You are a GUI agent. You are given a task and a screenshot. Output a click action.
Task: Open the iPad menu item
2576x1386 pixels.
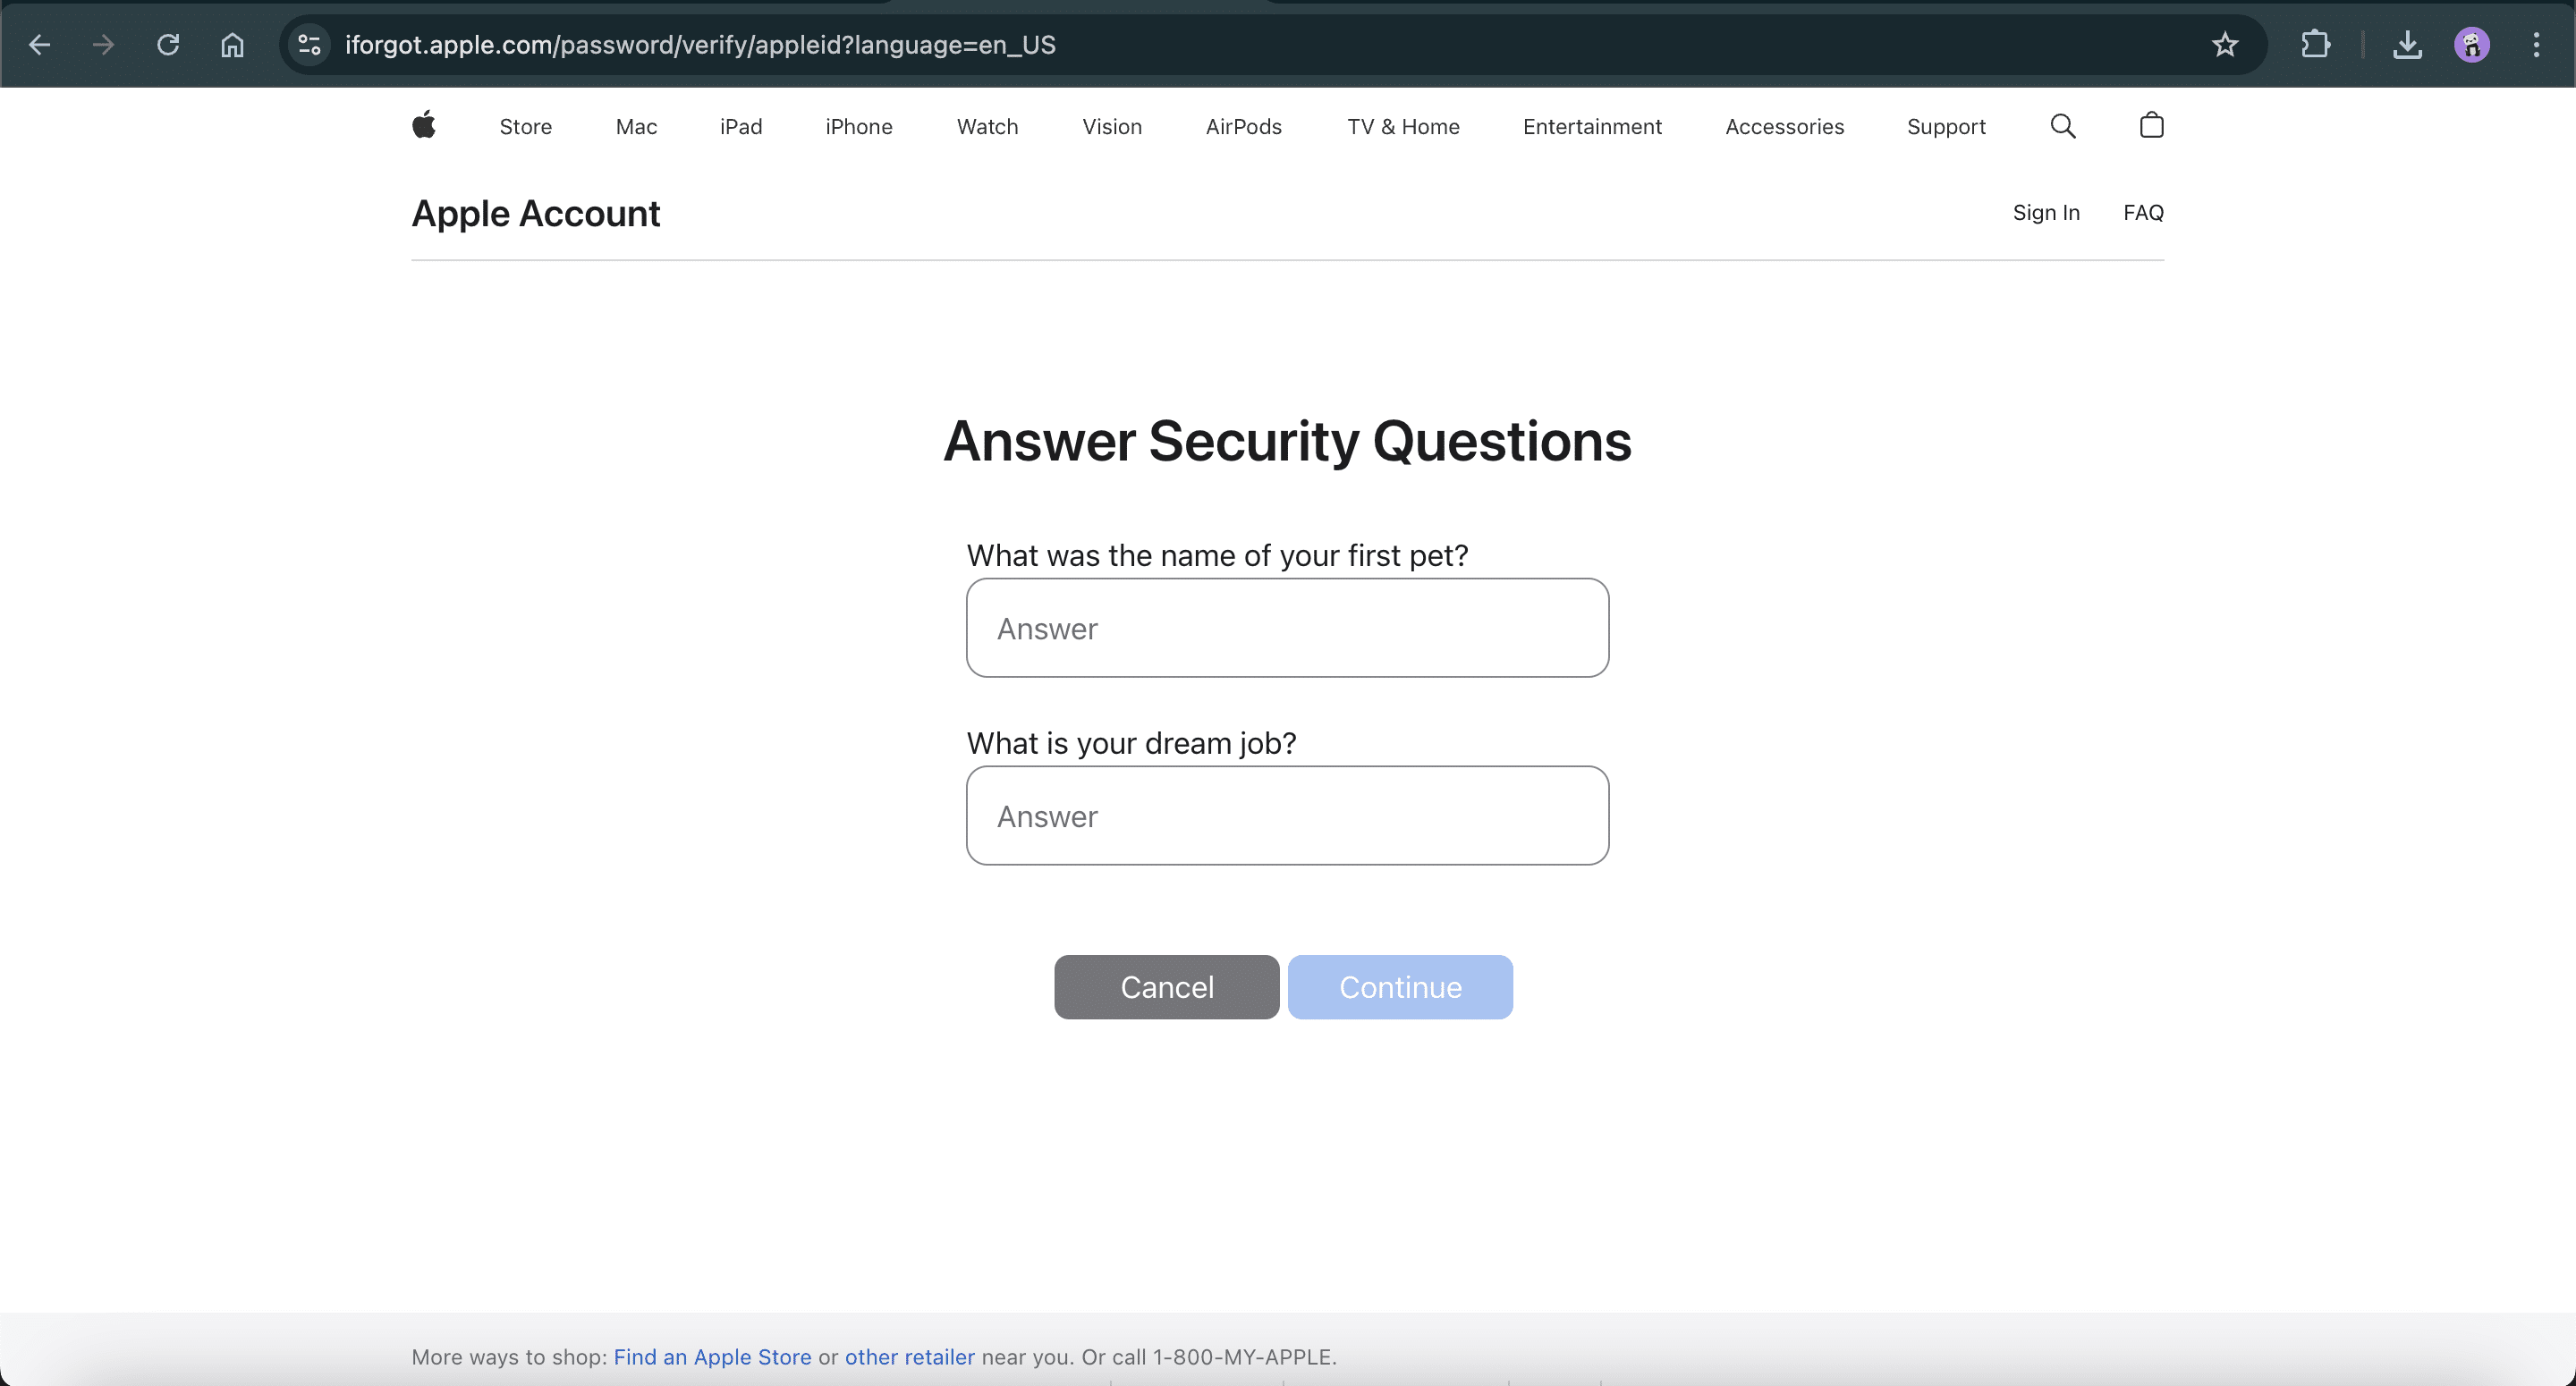(741, 127)
